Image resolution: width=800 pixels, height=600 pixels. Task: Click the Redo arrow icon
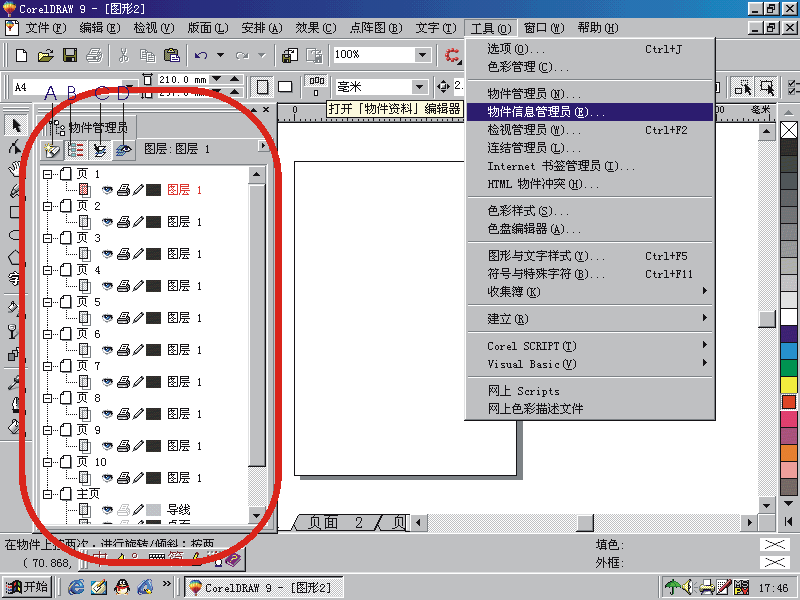click(242, 55)
